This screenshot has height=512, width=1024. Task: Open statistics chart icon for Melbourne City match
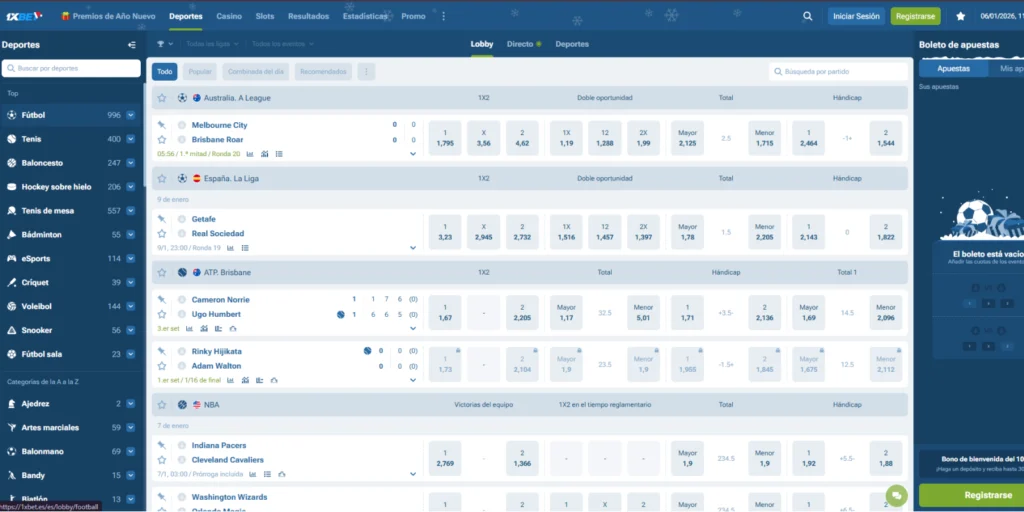(x=249, y=154)
